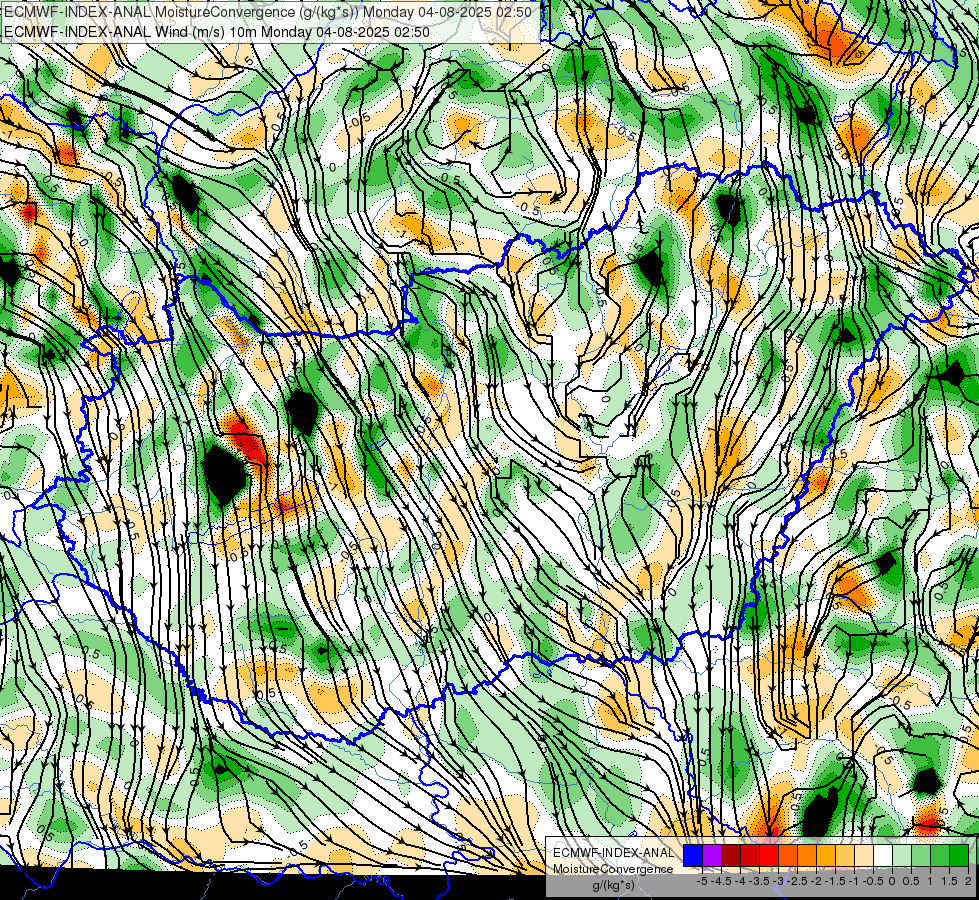Click the legend label MoistureConvergence

click(613, 869)
